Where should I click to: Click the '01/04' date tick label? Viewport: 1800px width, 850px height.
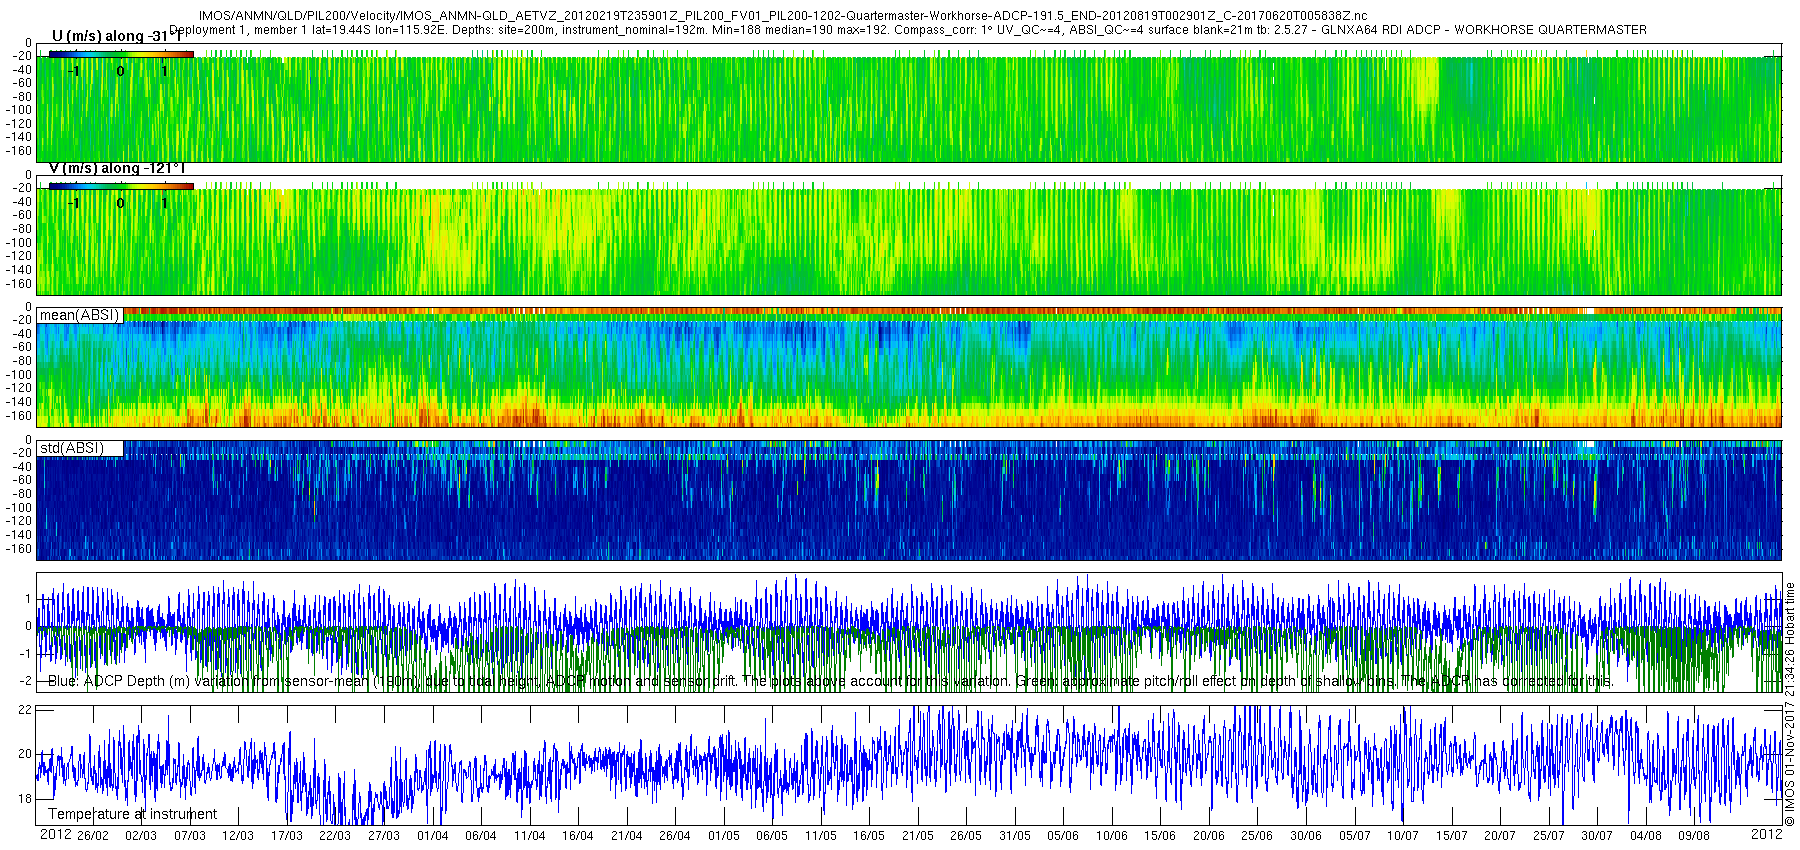point(433,836)
